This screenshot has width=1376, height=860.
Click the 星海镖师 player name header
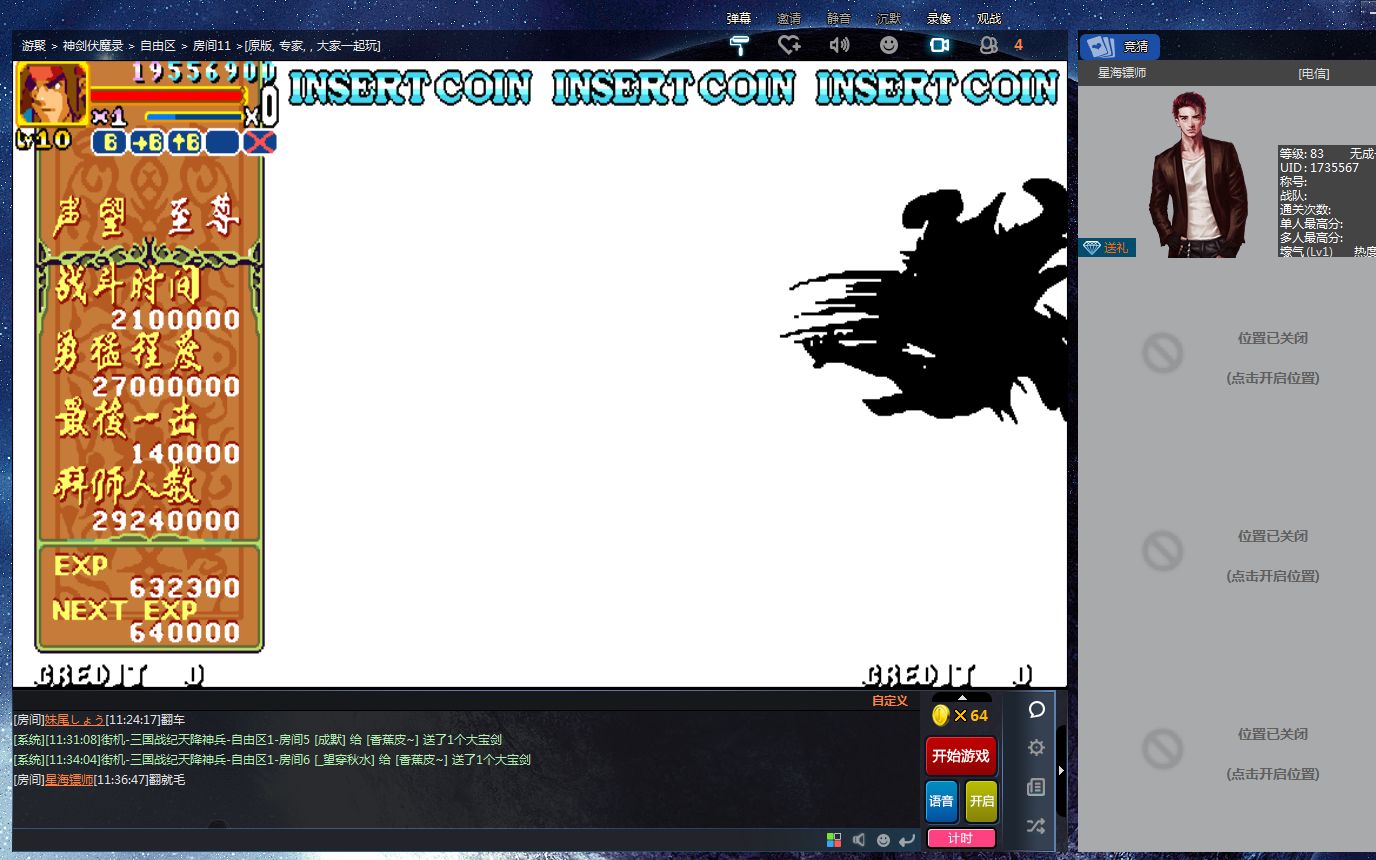1122,73
